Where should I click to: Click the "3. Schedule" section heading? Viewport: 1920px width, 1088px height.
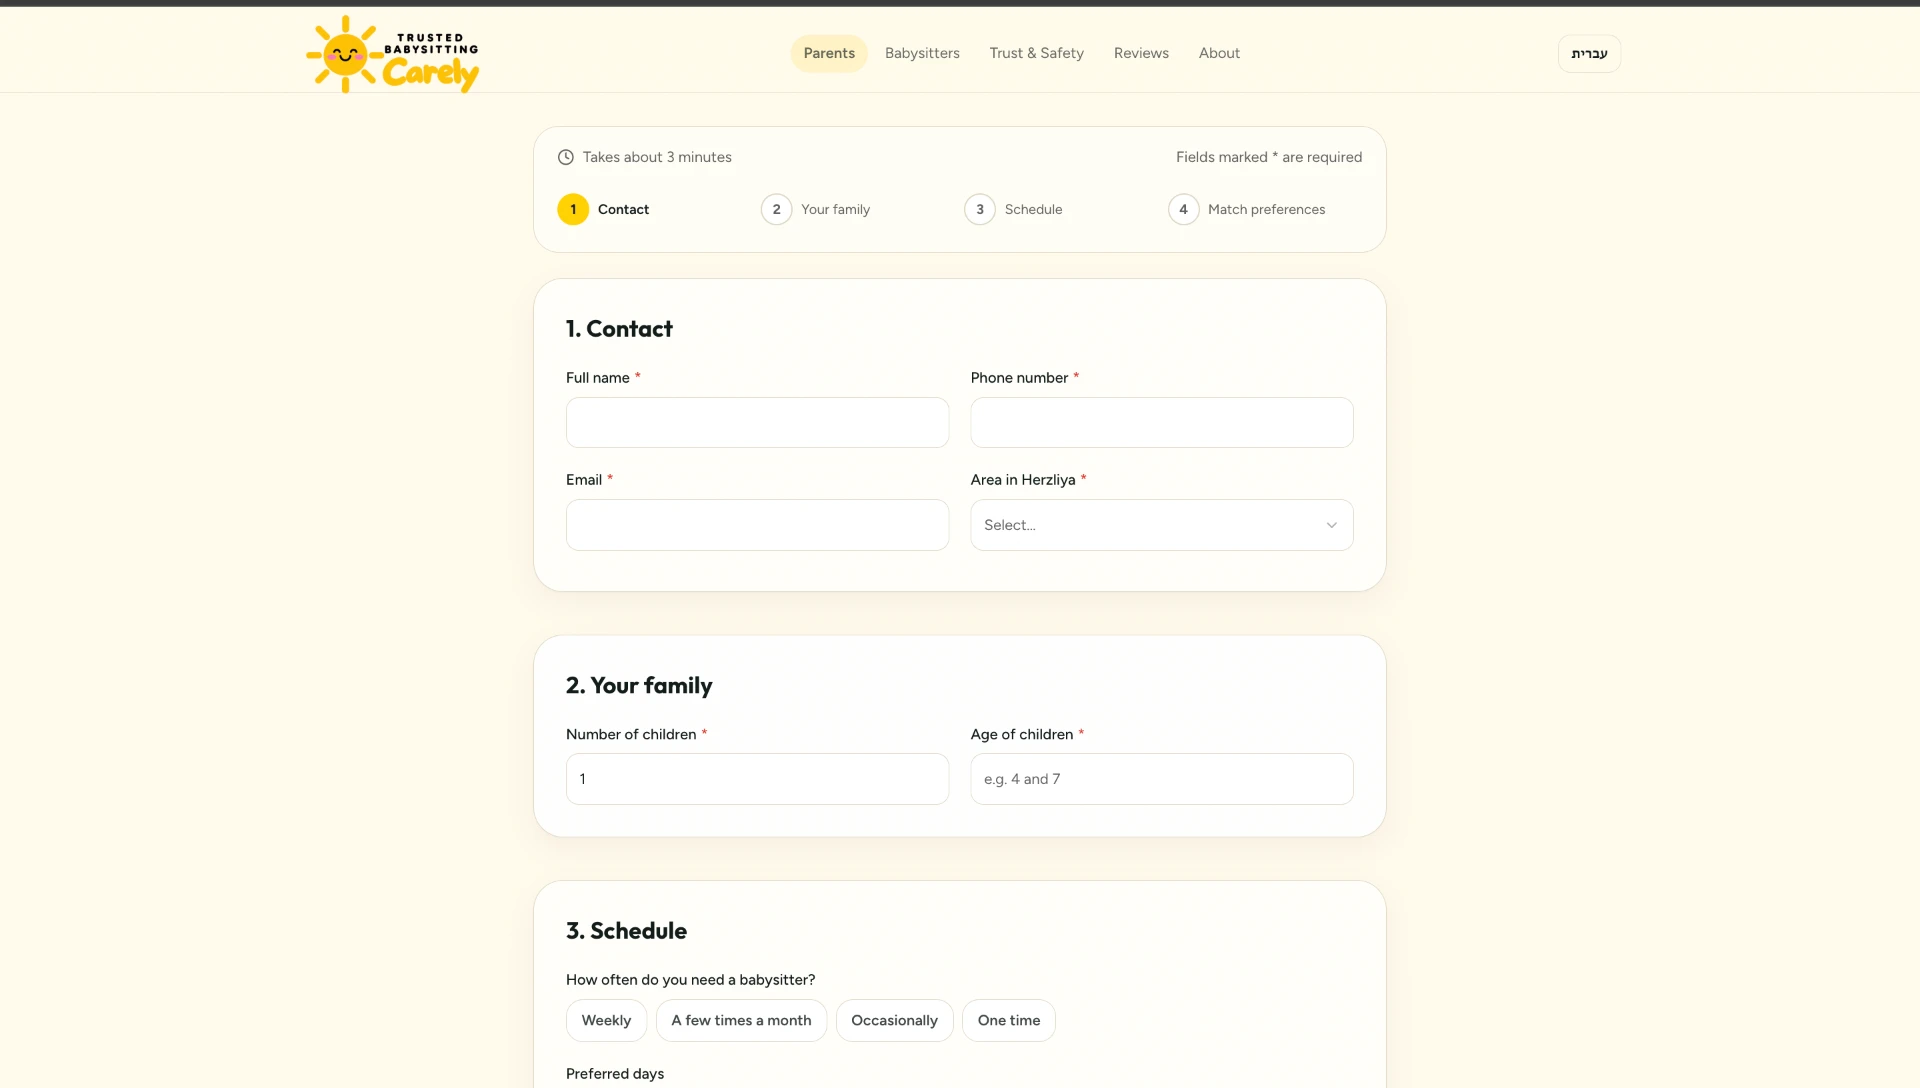(626, 931)
